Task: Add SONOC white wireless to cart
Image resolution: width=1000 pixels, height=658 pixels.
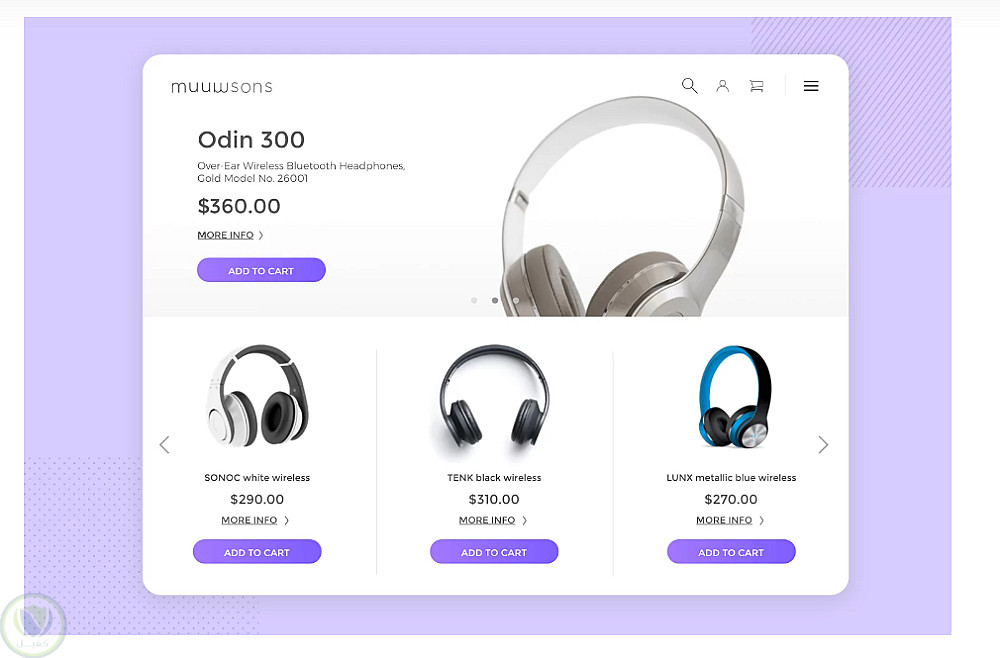Action: 257,552
